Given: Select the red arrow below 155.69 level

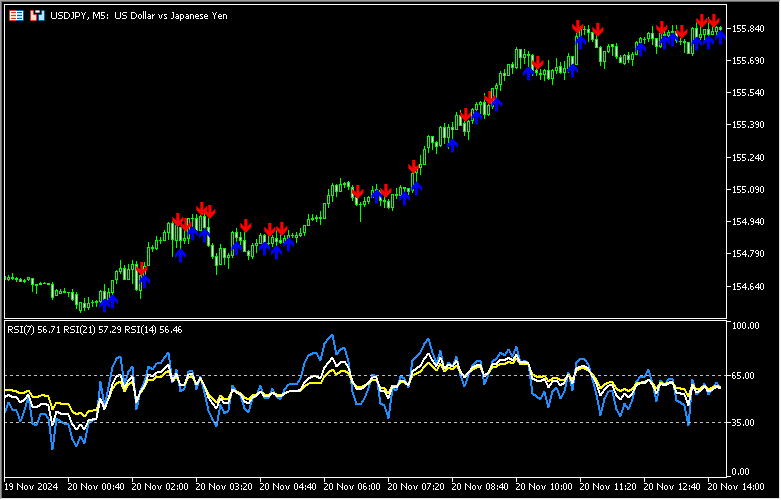Looking at the screenshot, I should 537,64.
